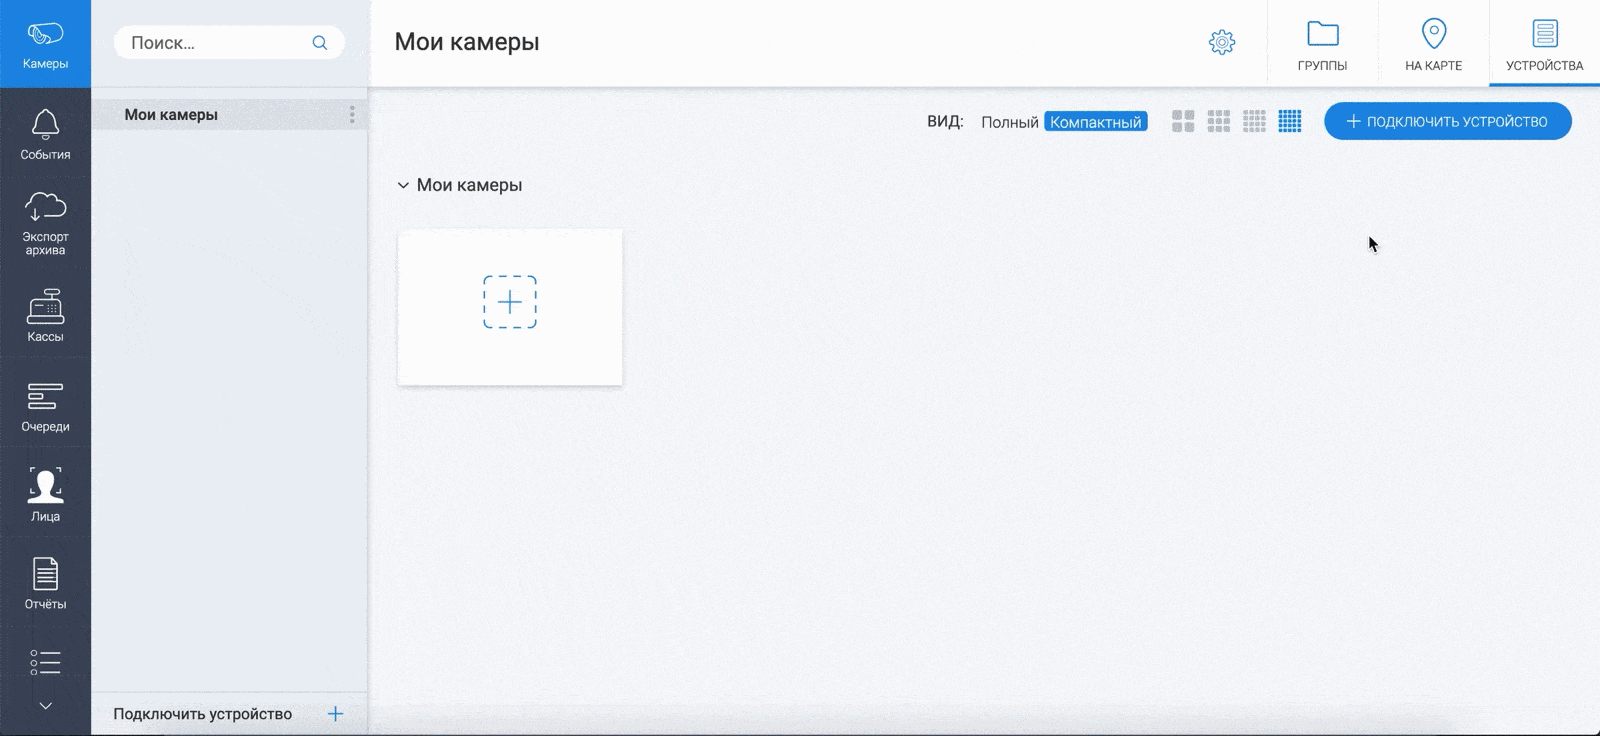Click ПОДКЛЮЧИТЬ УСТРОЙСТВО blue button
Viewport: 1600px width, 736px height.
click(x=1448, y=121)
